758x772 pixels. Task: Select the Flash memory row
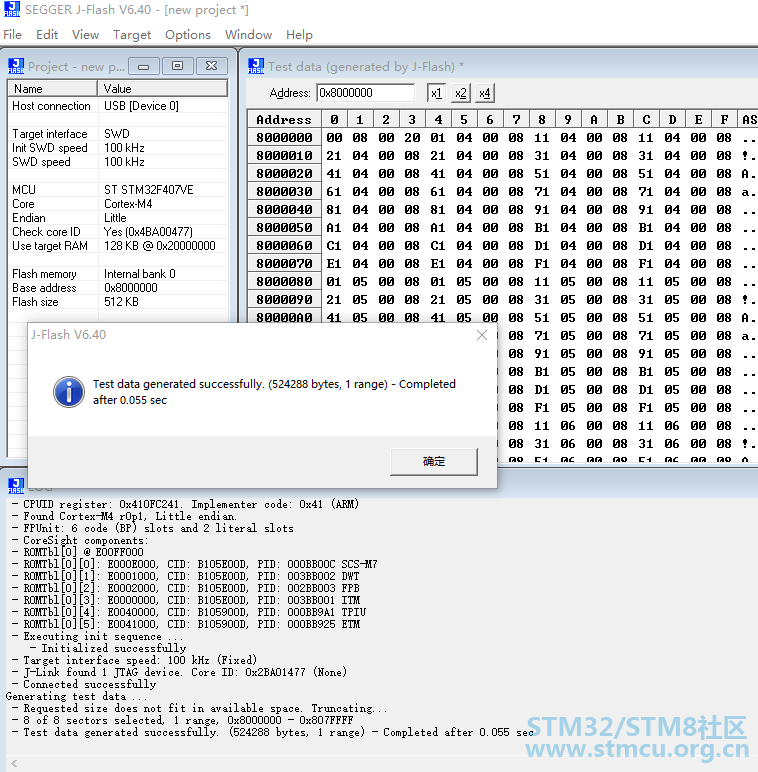point(118,274)
